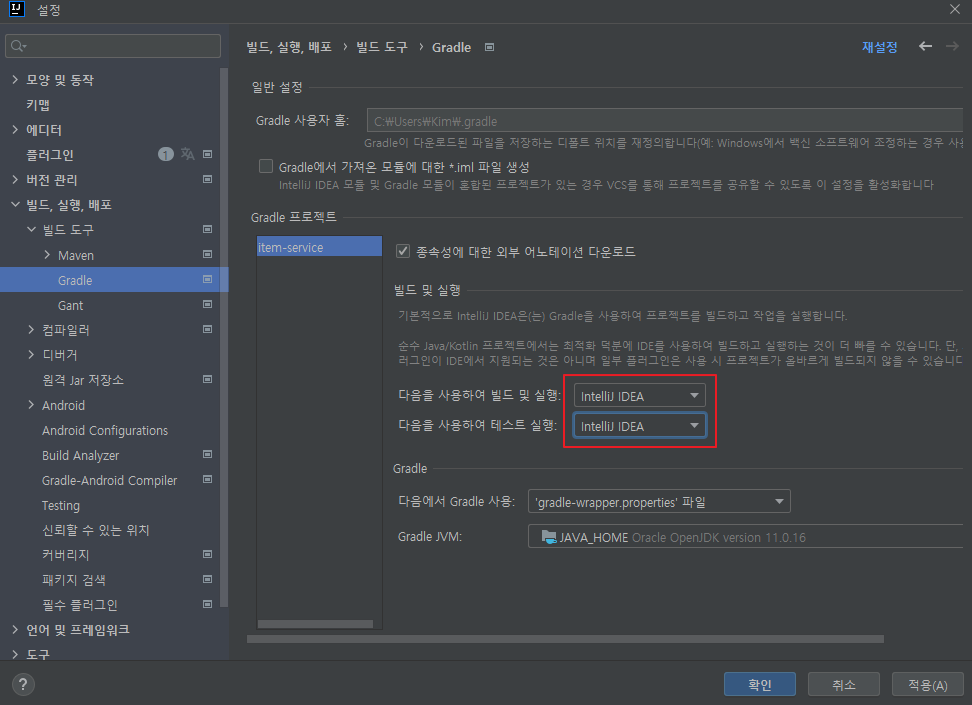Screen dimensions: 972x705
Task: Click 재설정 link to reset changes
Action: tap(880, 47)
